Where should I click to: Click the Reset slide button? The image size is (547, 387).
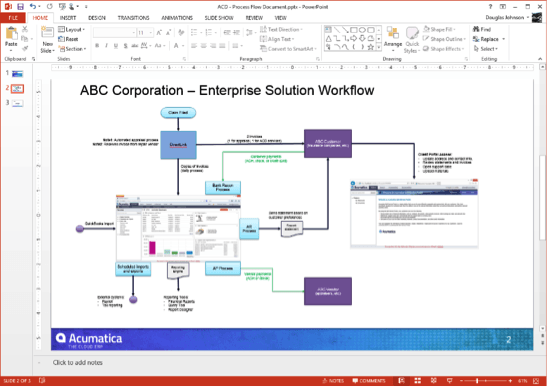68,39
